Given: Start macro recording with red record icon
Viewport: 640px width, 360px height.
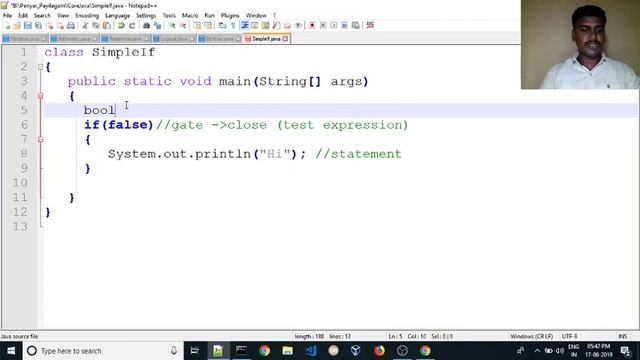Looking at the screenshot, I should click(x=311, y=25).
